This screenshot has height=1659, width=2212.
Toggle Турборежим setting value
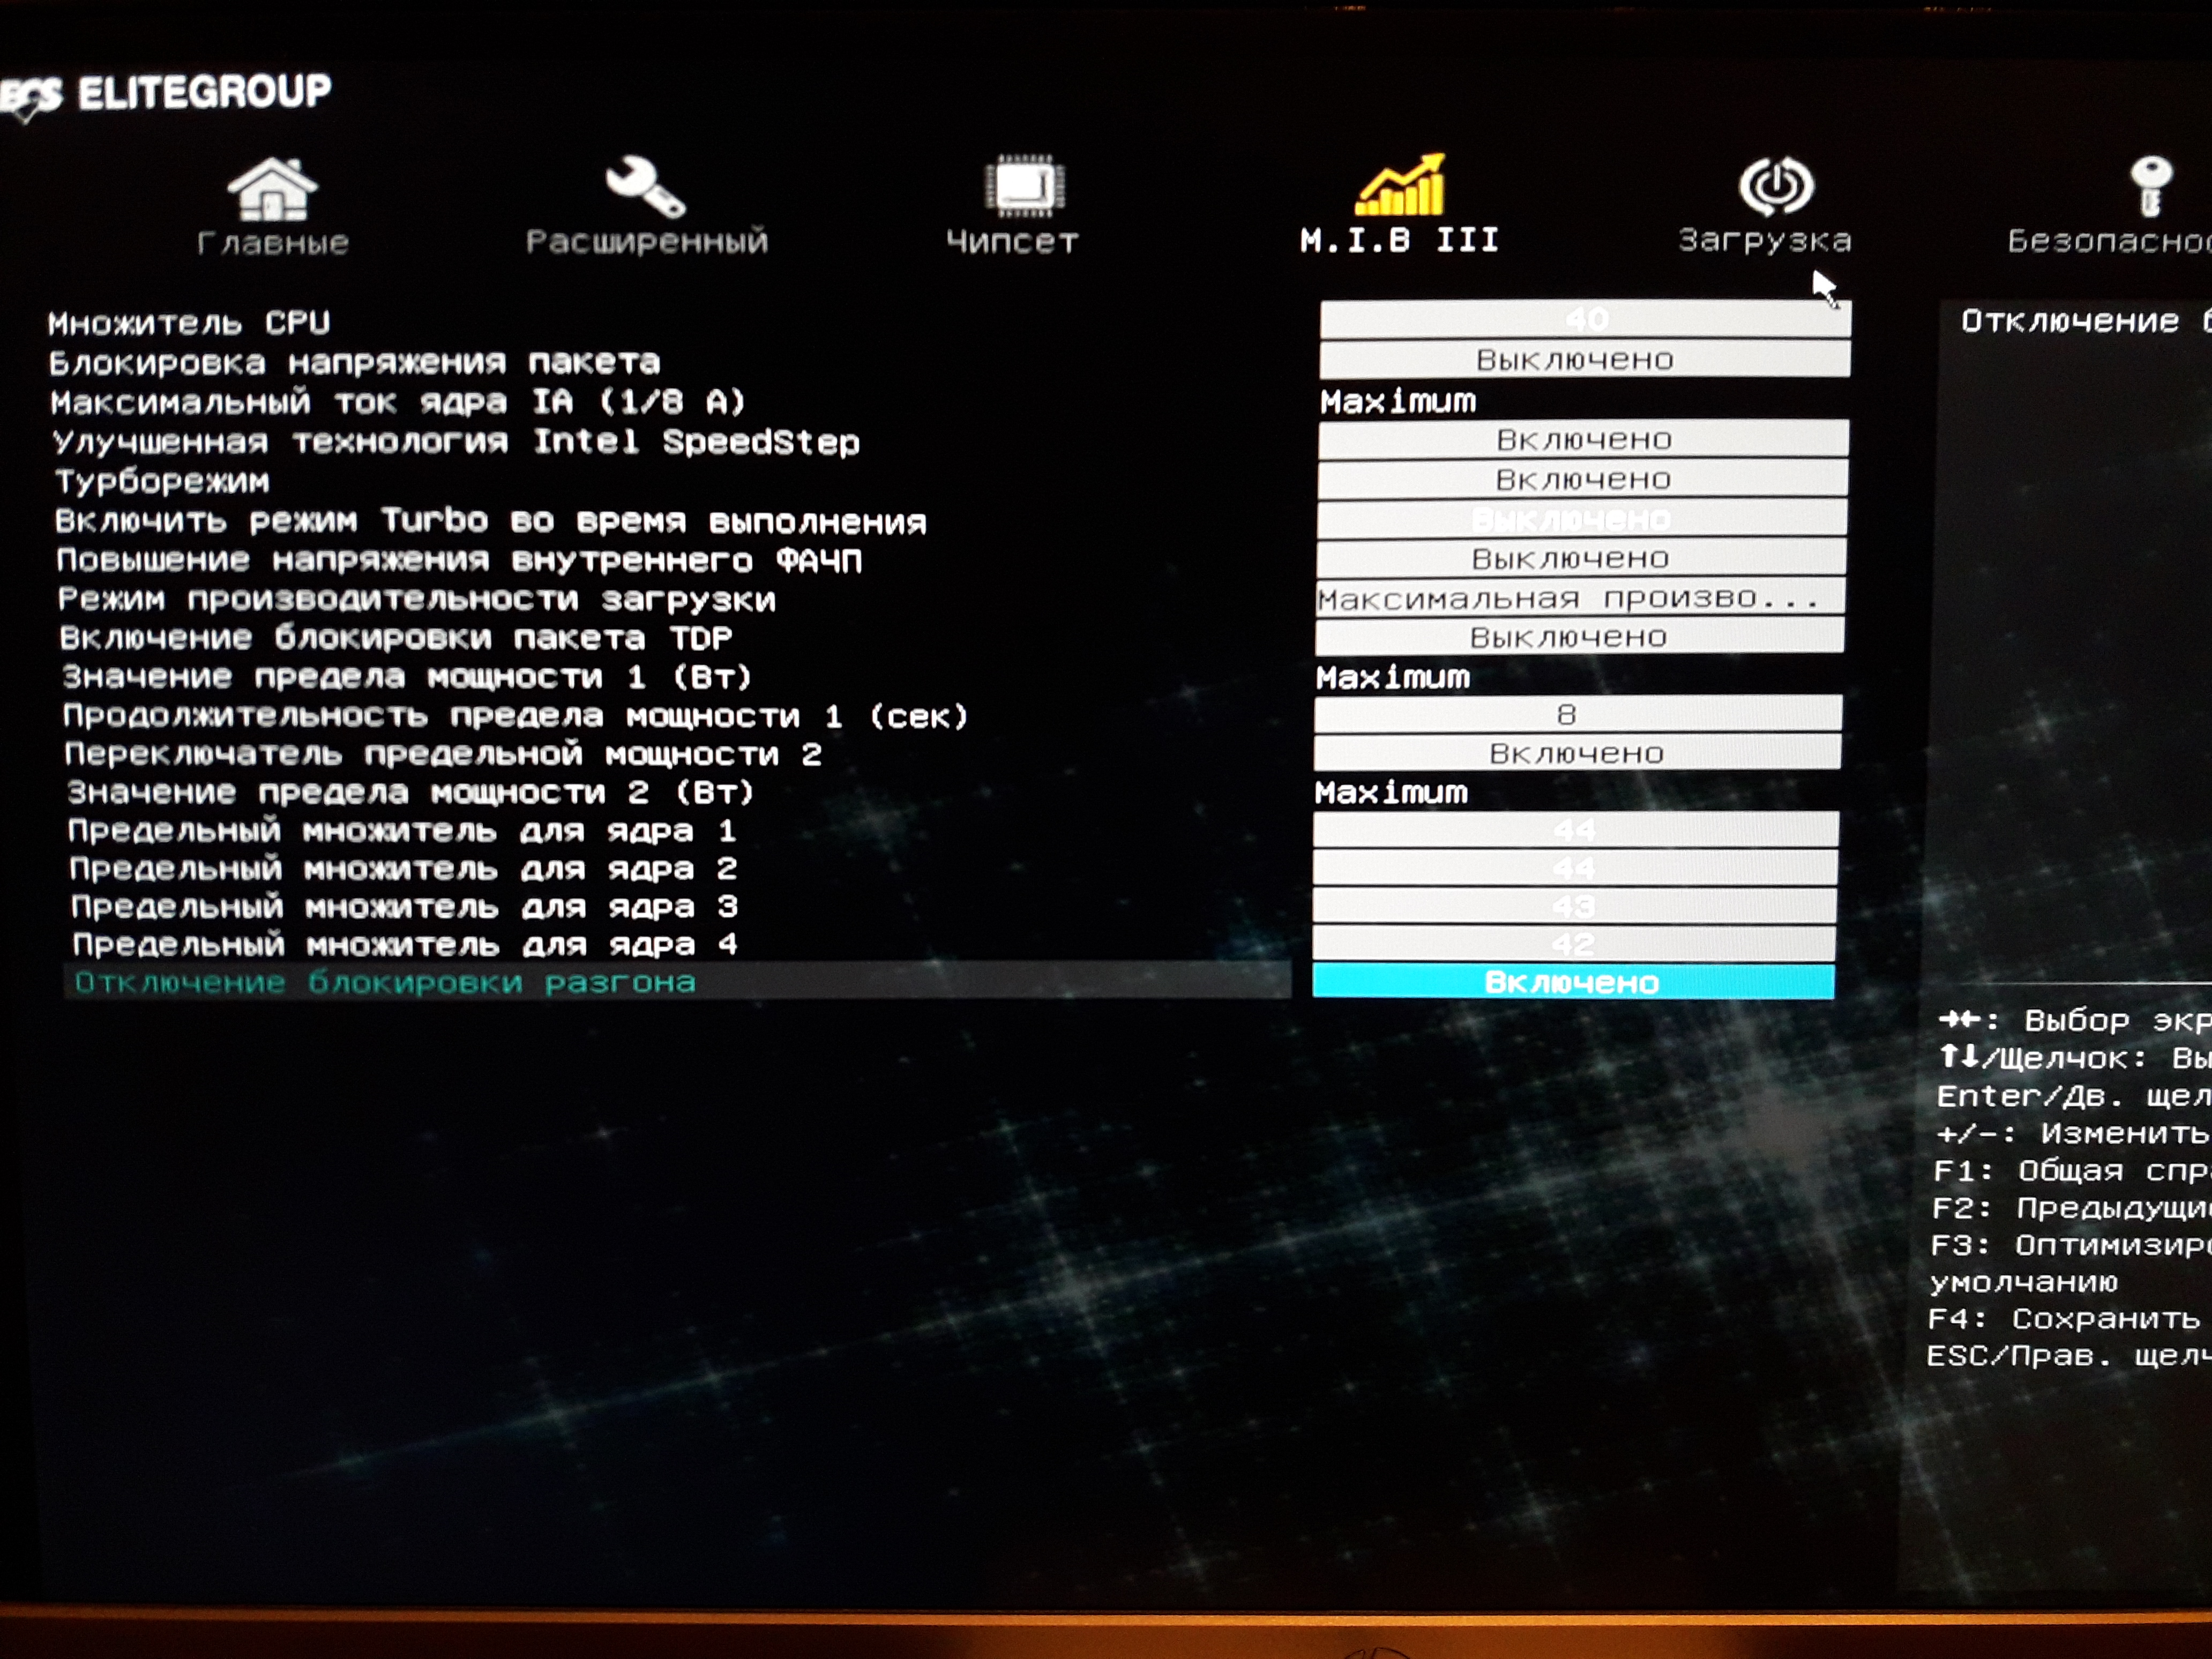click(x=1582, y=480)
